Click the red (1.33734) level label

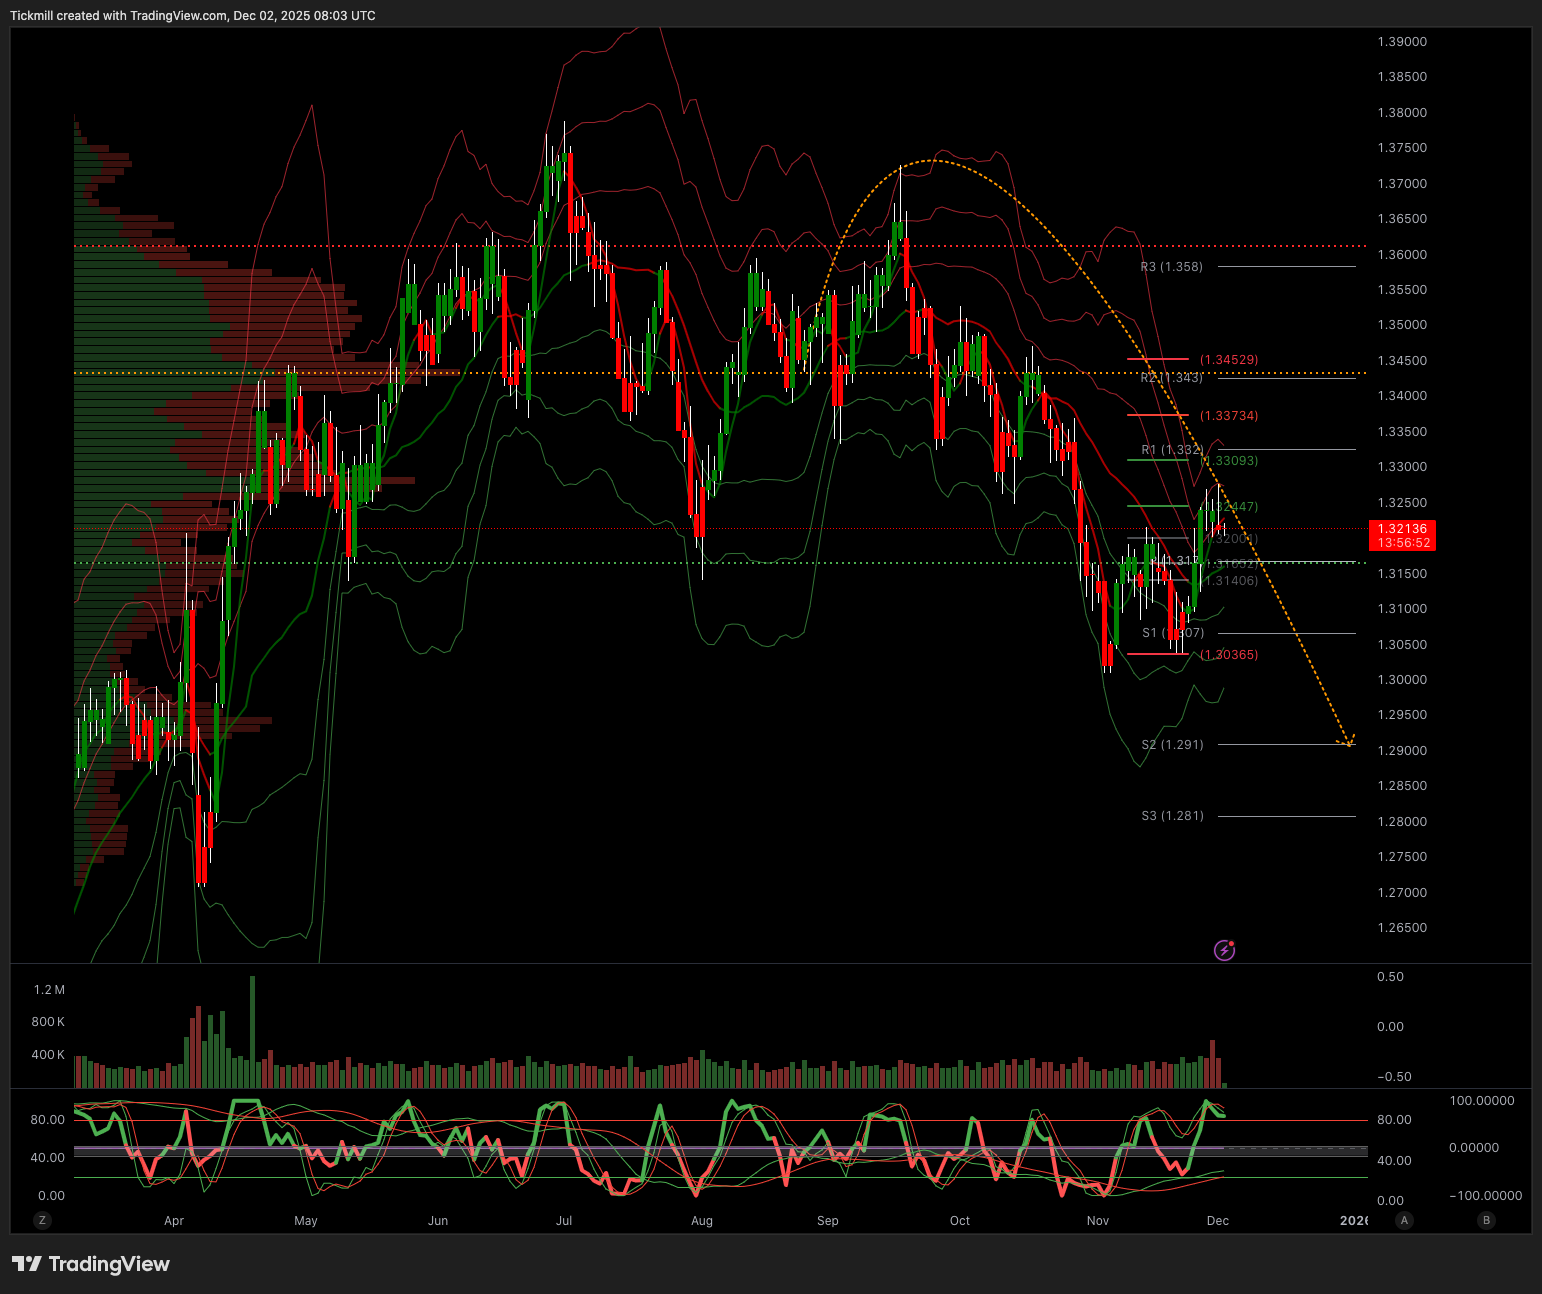[x=1229, y=416]
